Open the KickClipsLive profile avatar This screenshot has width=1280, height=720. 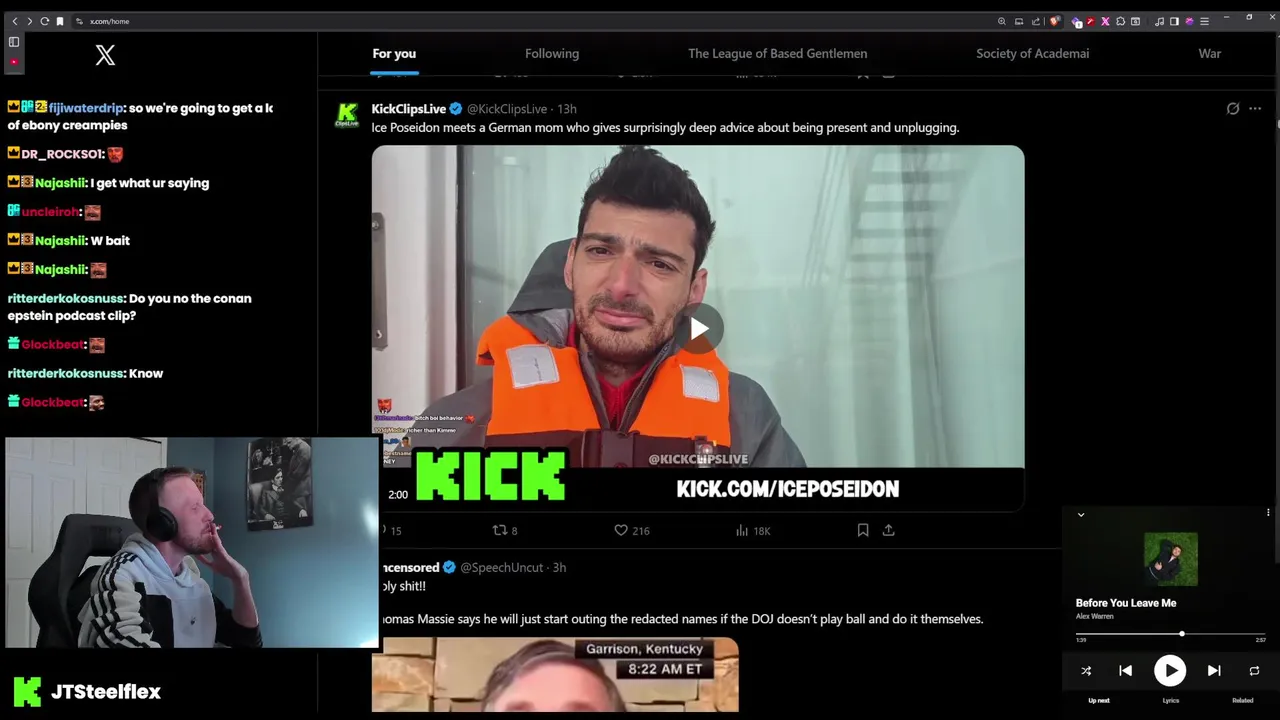(x=347, y=115)
